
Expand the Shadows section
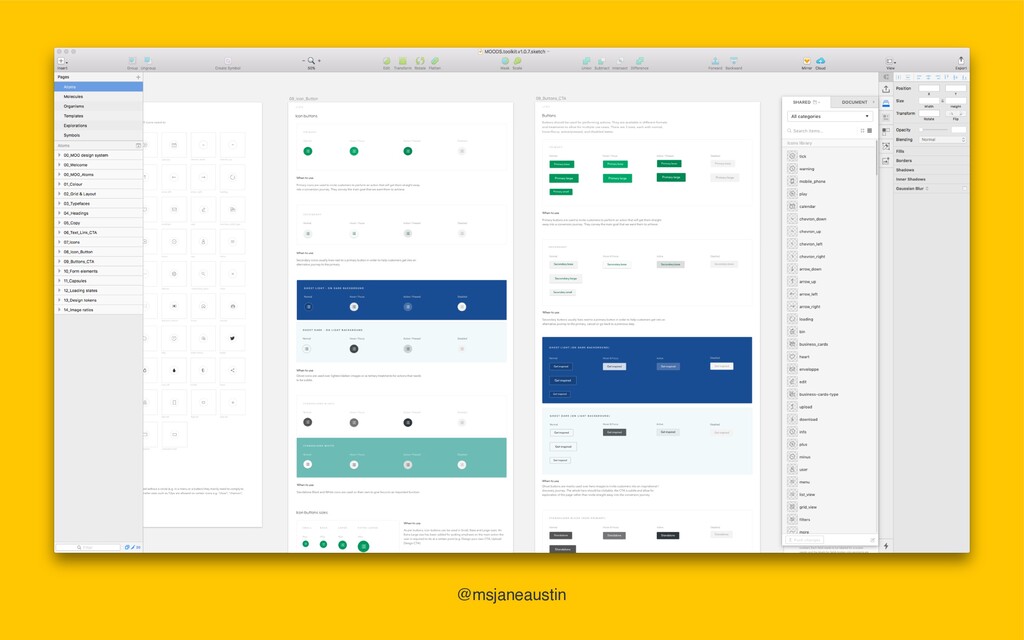[904, 170]
